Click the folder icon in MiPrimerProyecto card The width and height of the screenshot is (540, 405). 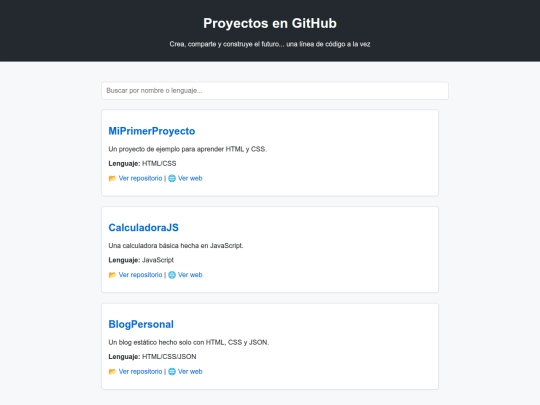point(112,178)
